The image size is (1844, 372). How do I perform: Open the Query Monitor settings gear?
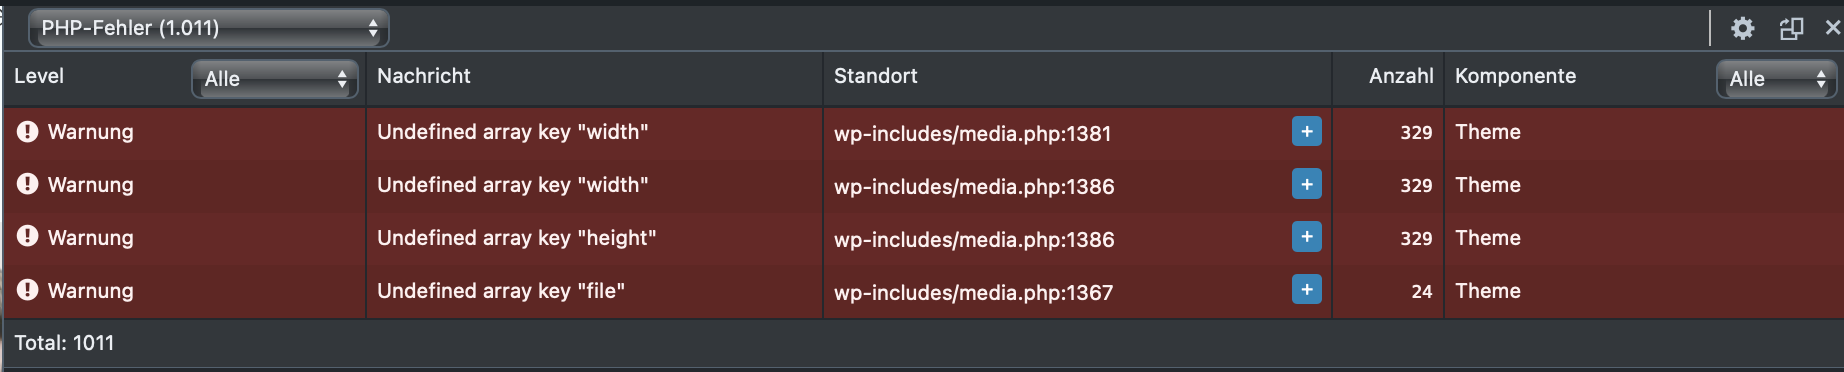pos(1742,28)
